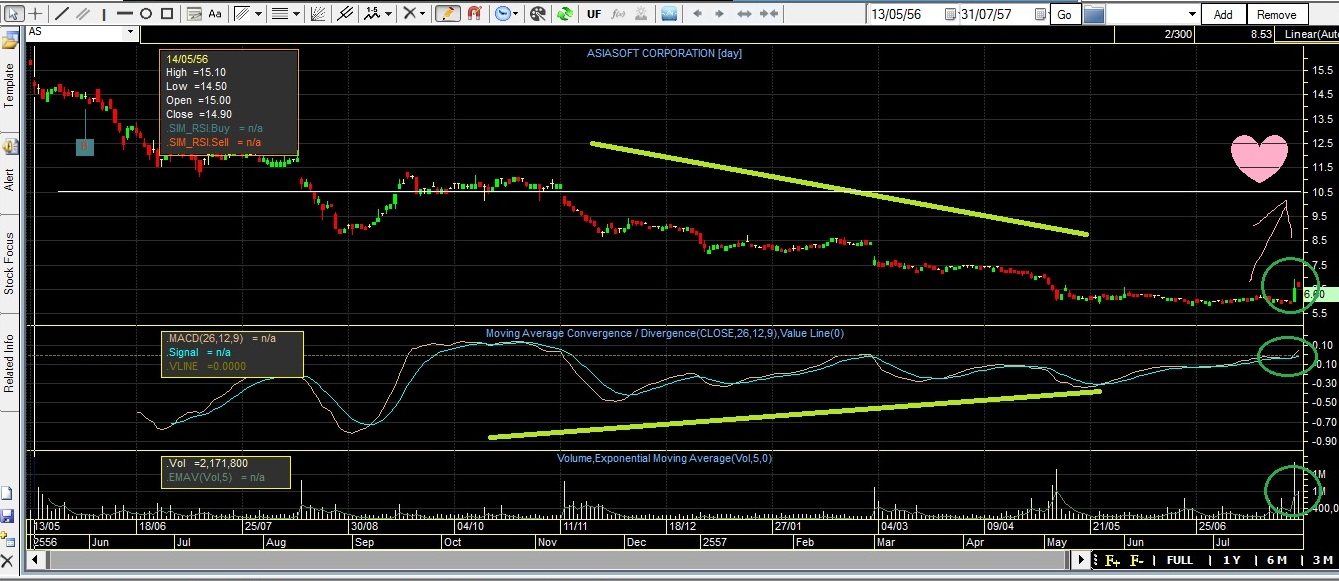Click the green refresh arrows icon
This screenshot has width=1339, height=581.
(564, 14)
